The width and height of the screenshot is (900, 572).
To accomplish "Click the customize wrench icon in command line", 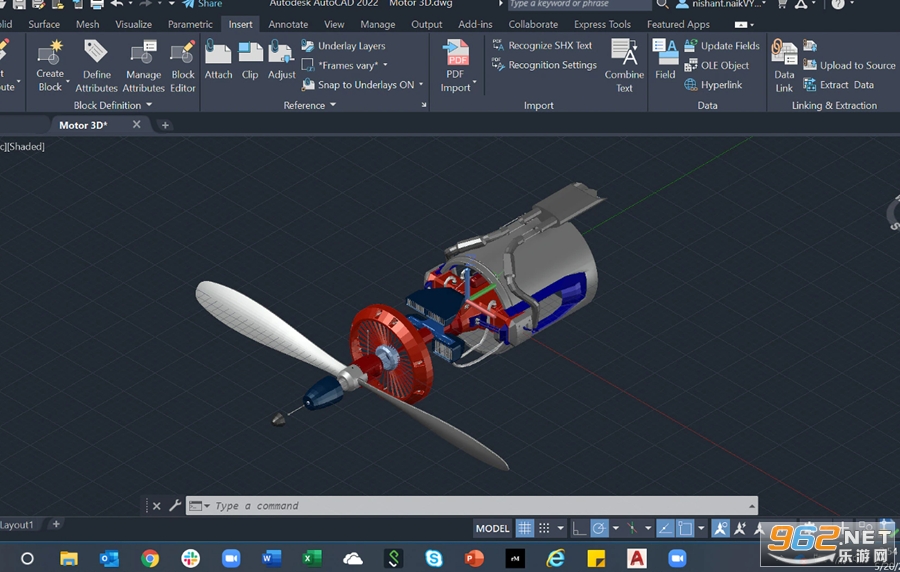I will (x=175, y=505).
